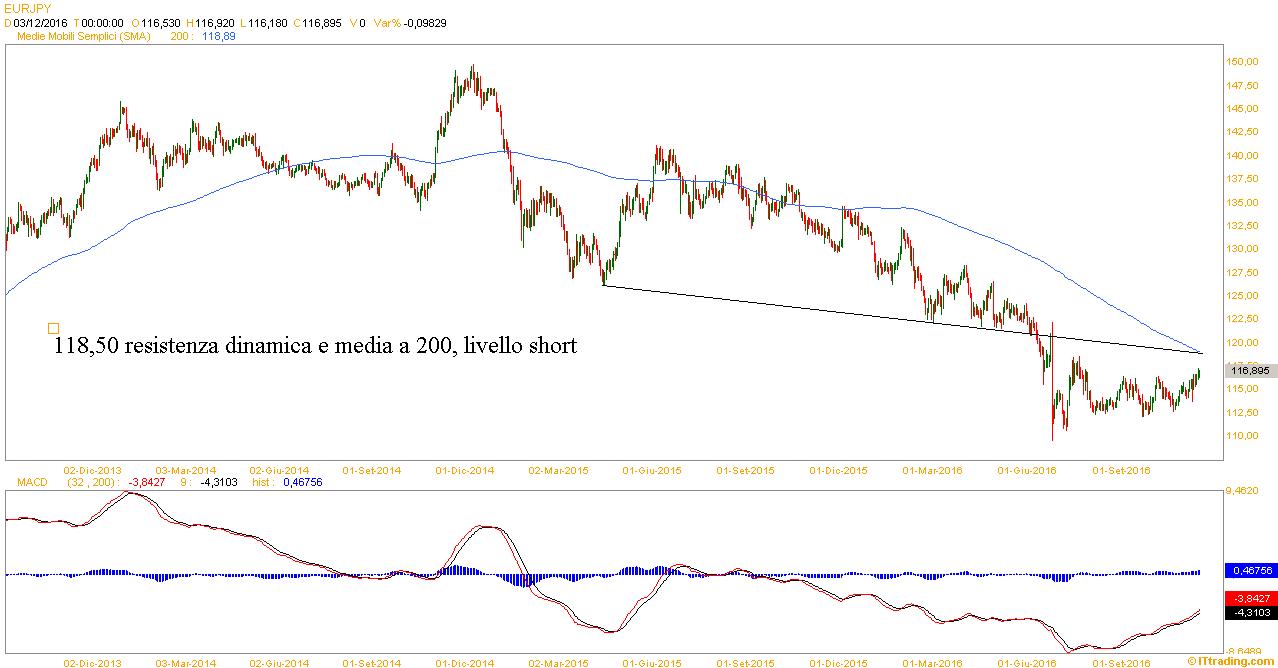Select the '118,50 resistenza dinamica' annotation text
This screenshot has width=1278, height=668.
315,346
